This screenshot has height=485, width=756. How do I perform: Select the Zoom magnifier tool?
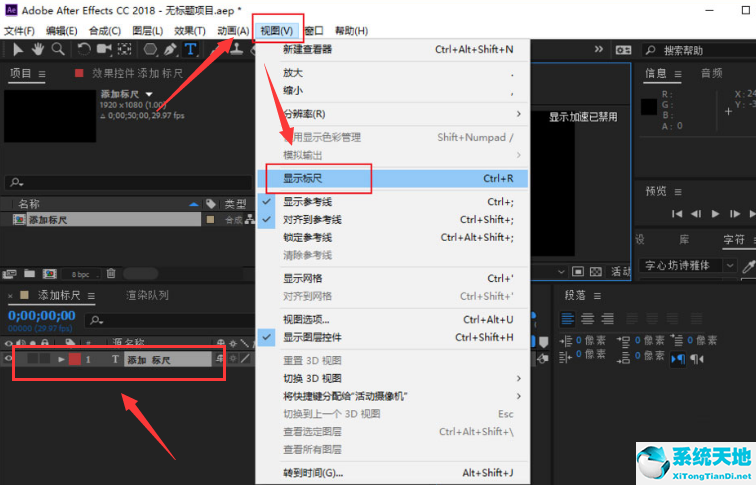[x=58, y=49]
